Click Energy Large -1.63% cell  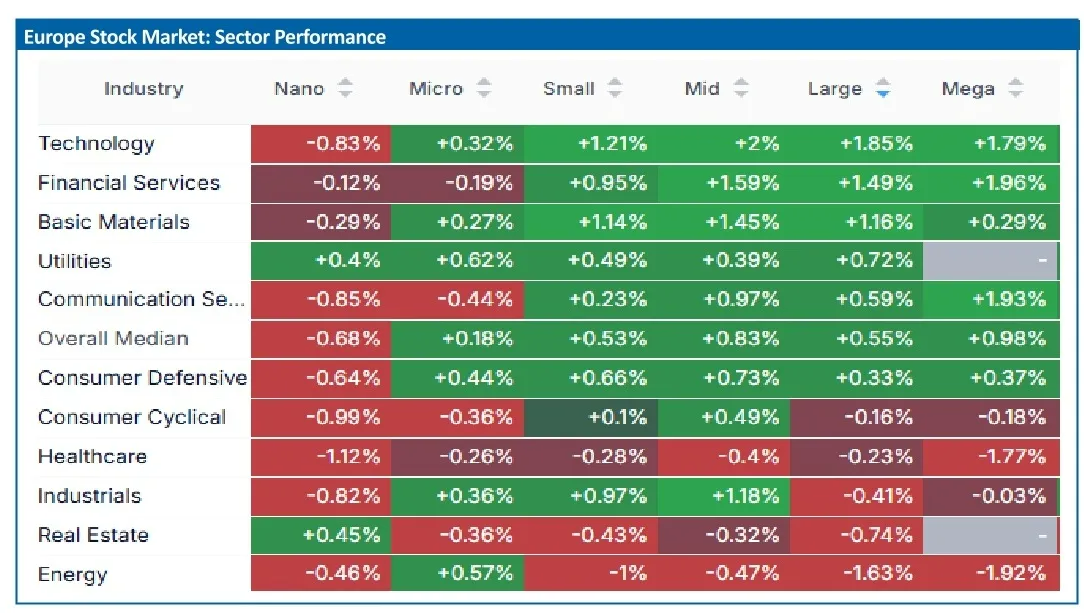[x=856, y=573]
